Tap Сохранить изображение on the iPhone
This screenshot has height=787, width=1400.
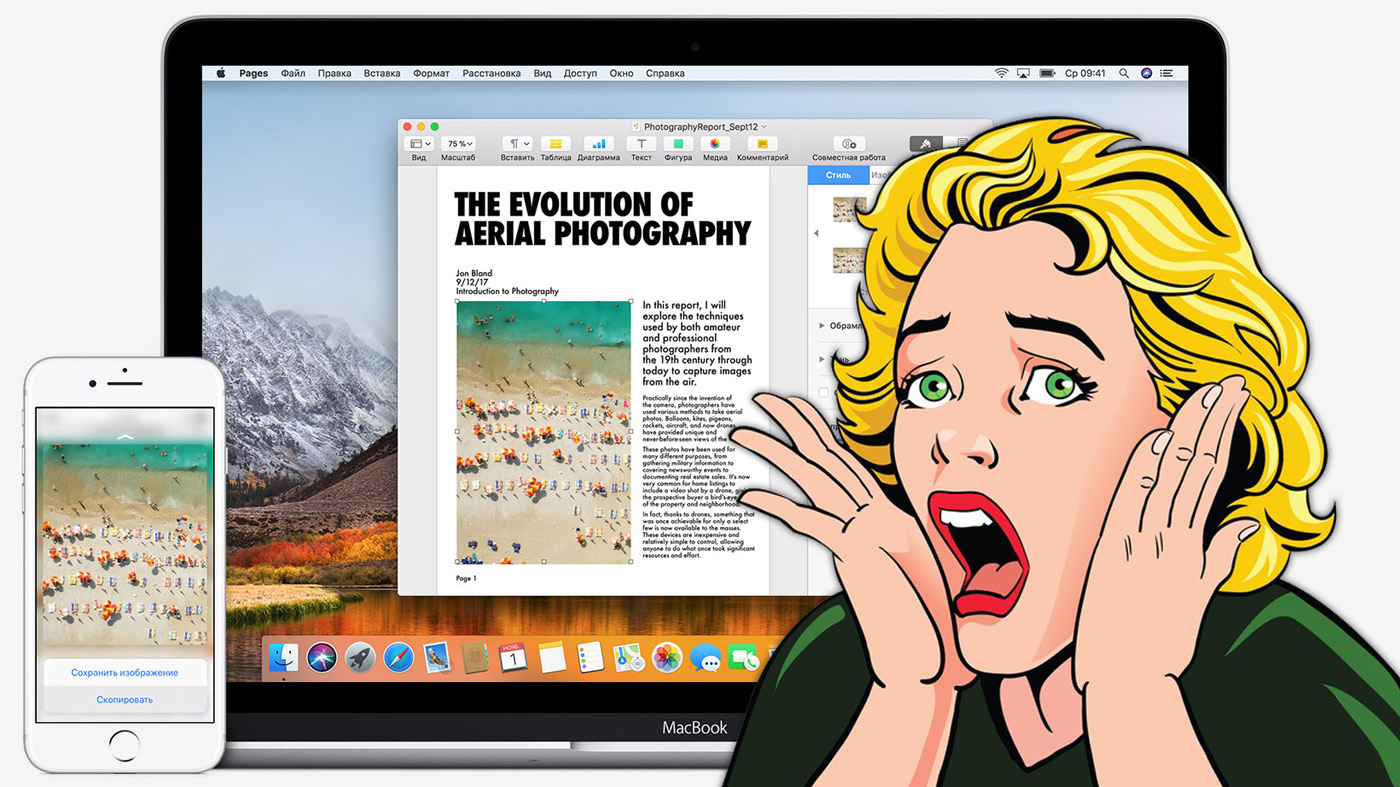[x=125, y=673]
